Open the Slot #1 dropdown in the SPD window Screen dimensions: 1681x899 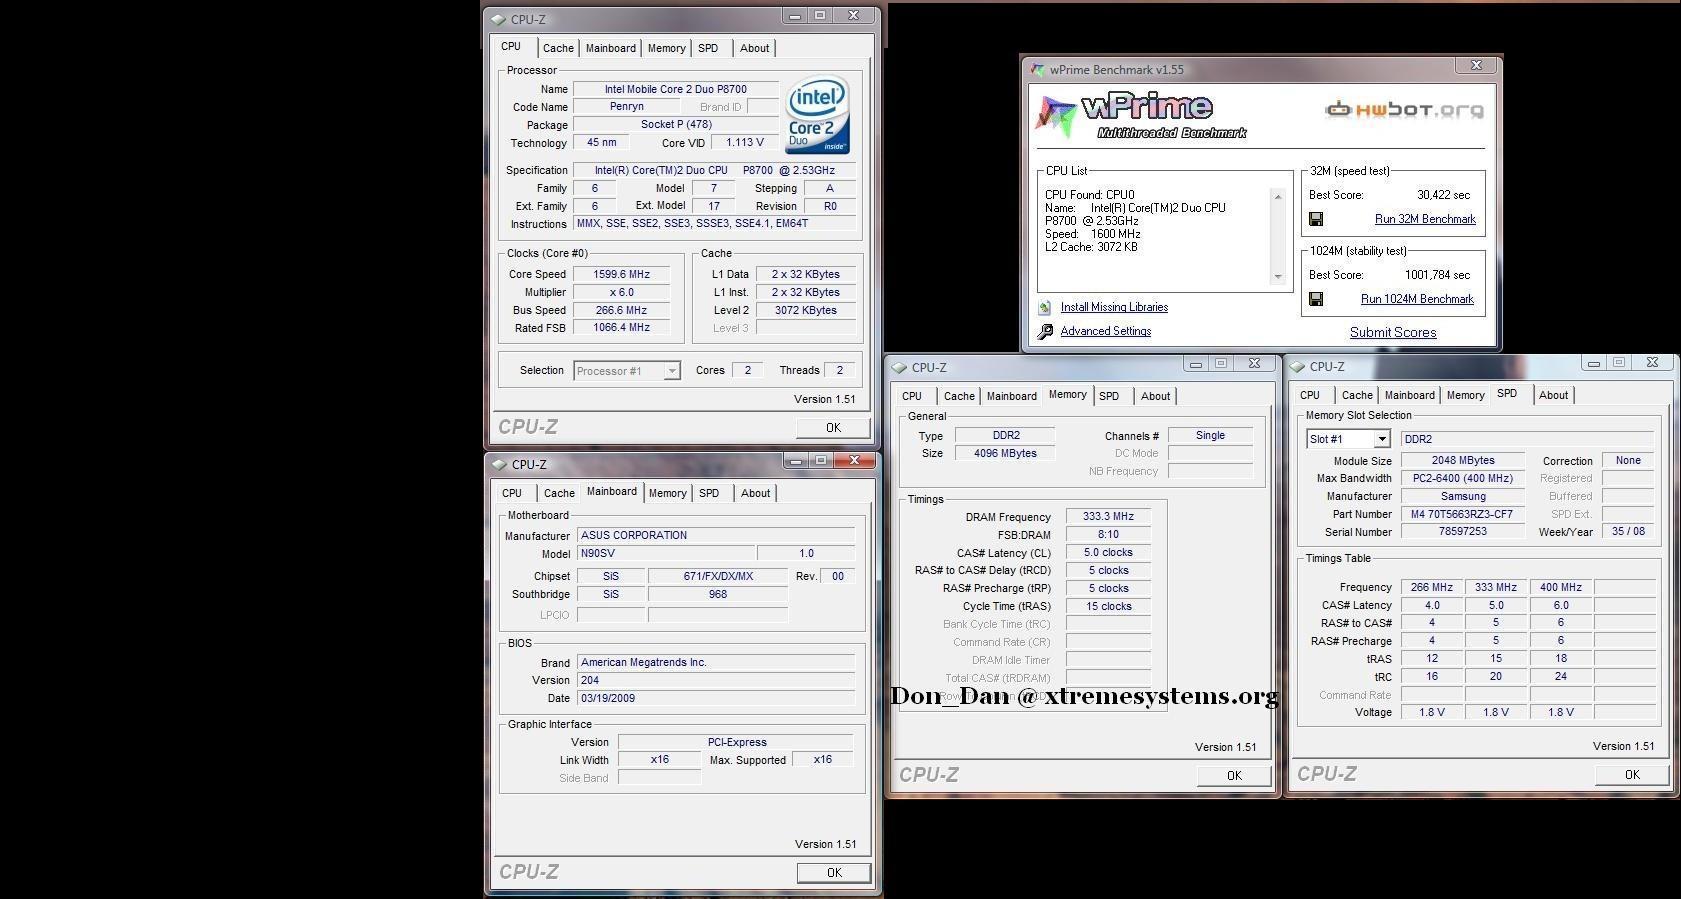(1381, 439)
